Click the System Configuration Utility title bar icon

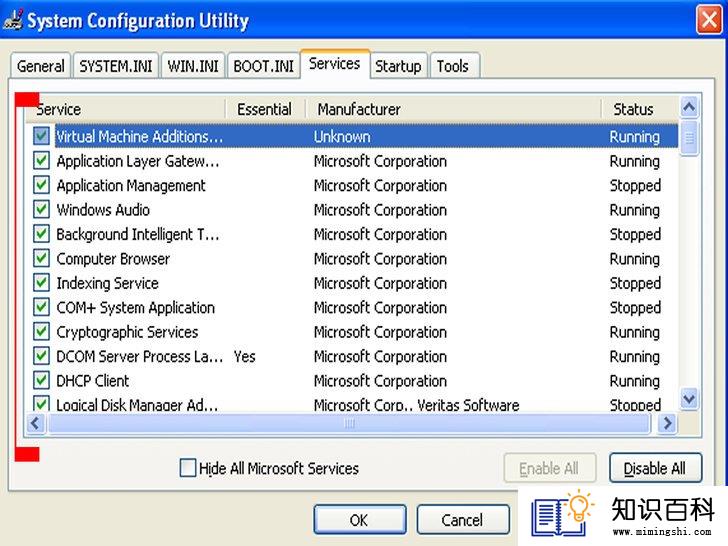click(13, 20)
